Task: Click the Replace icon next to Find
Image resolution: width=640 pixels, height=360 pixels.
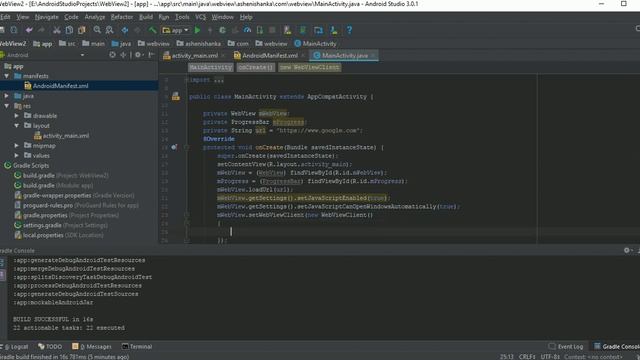Action: 109,30
